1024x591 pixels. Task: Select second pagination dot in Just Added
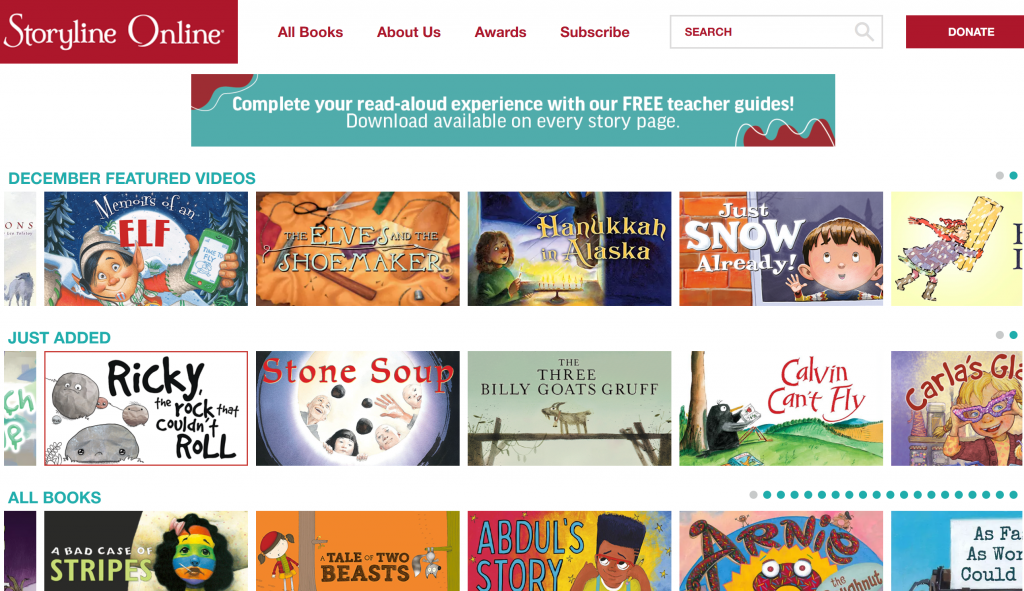coord(1013,335)
